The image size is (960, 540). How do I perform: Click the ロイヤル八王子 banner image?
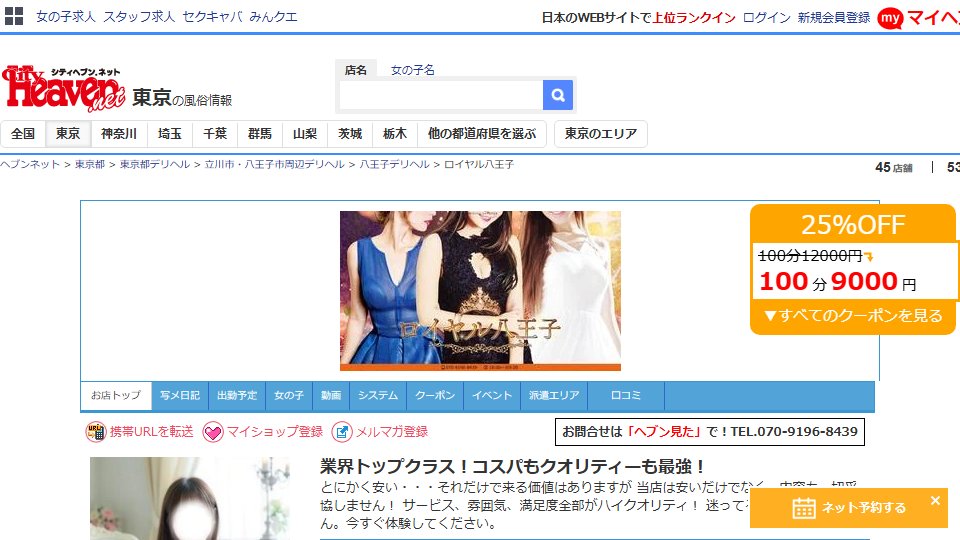[480, 291]
